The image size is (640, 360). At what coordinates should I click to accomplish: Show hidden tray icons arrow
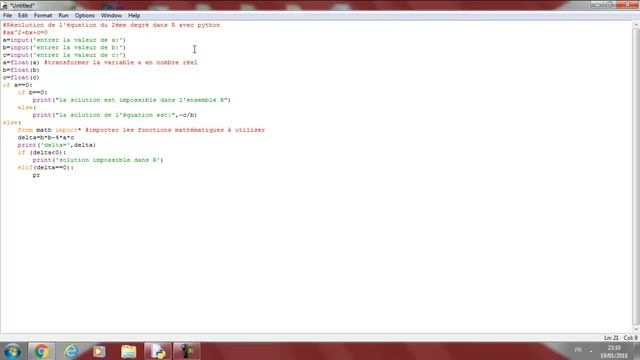(591, 351)
